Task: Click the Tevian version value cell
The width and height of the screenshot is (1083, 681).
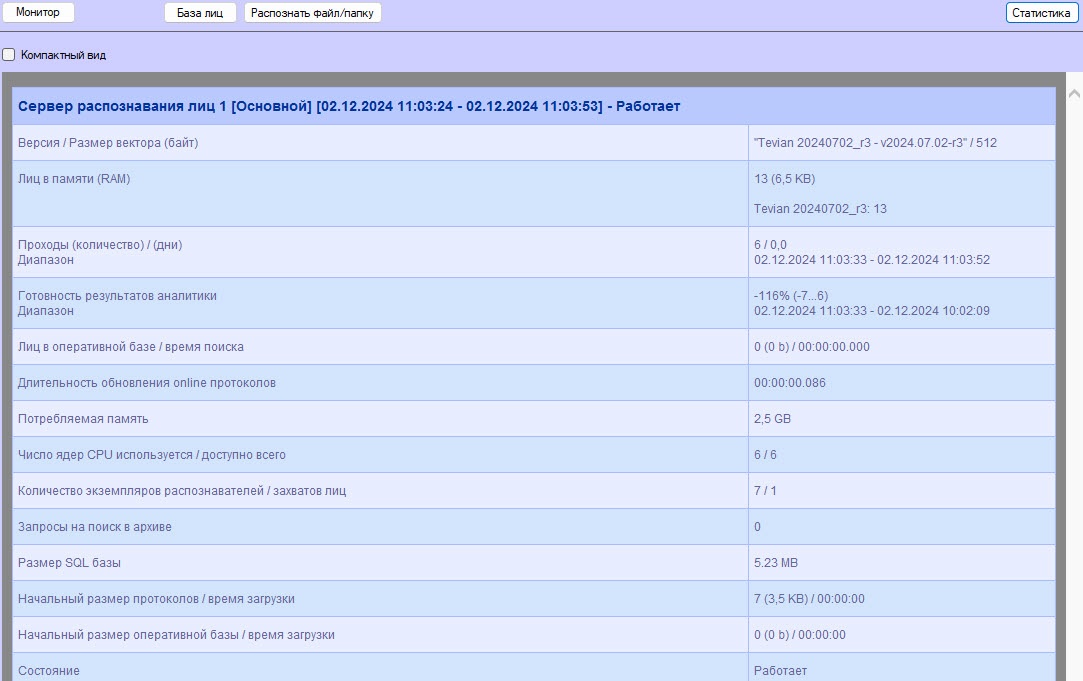Action: click(875, 143)
